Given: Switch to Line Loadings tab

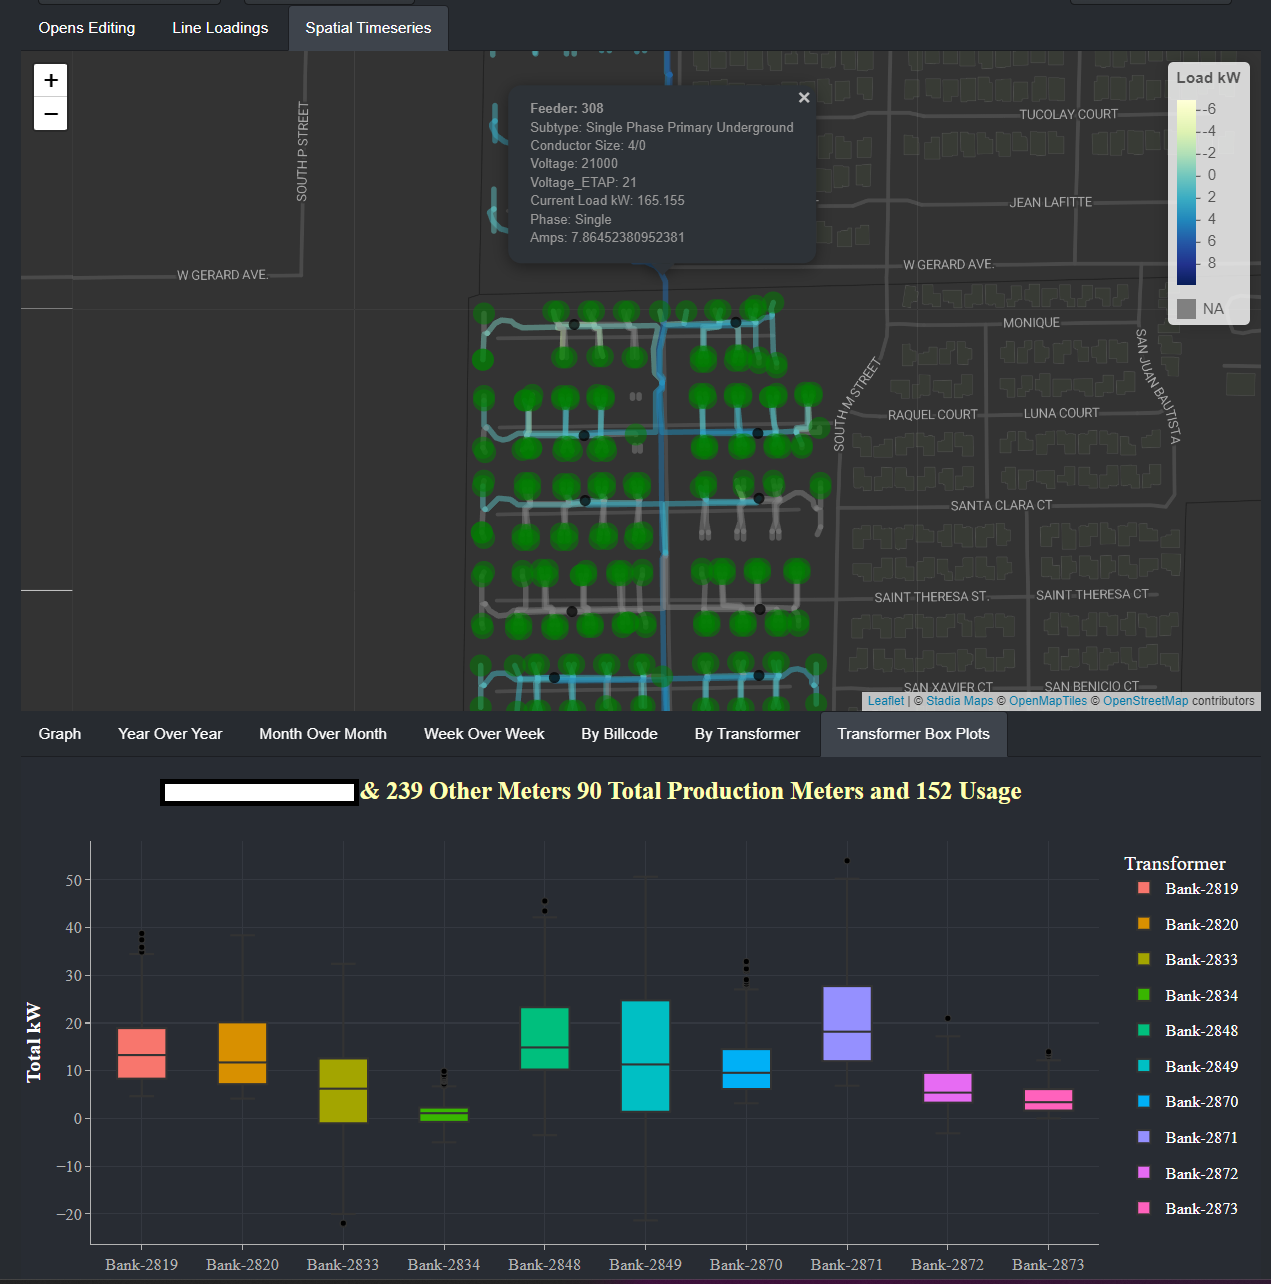Looking at the screenshot, I should (220, 28).
